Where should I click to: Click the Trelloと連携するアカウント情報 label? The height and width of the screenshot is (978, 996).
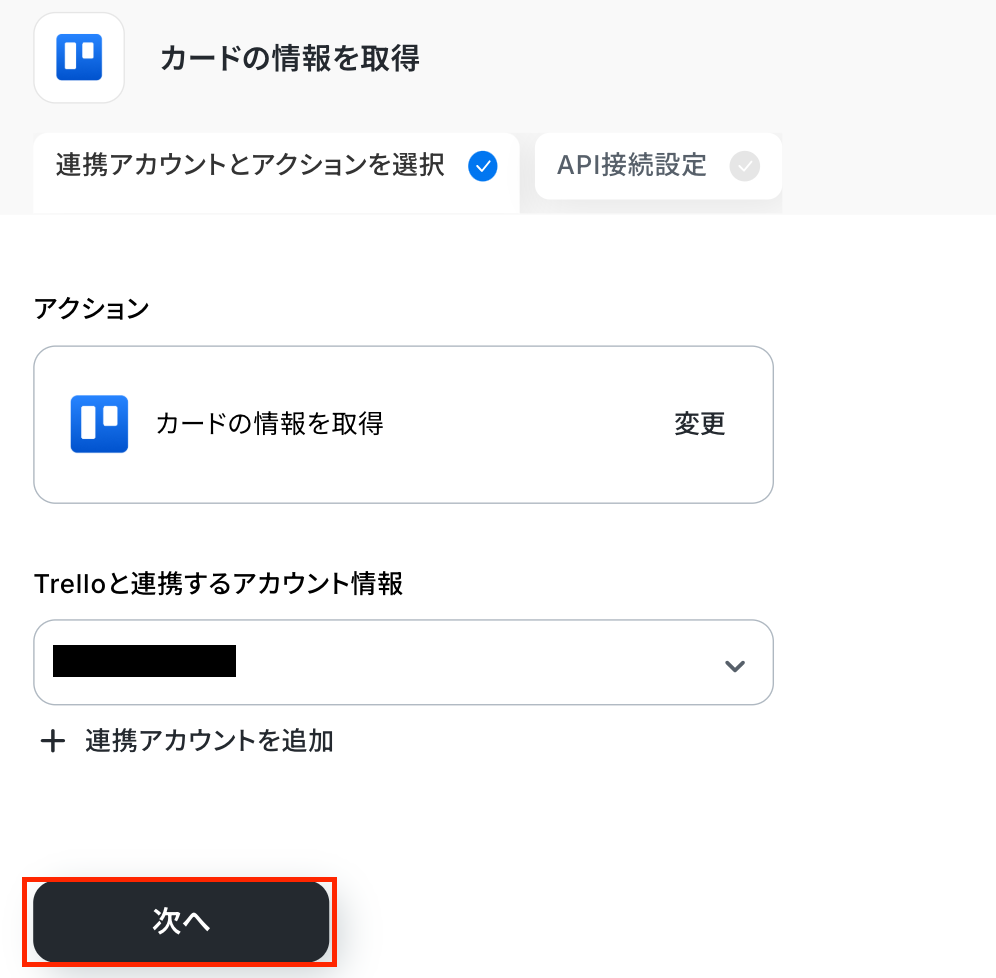pos(218,584)
